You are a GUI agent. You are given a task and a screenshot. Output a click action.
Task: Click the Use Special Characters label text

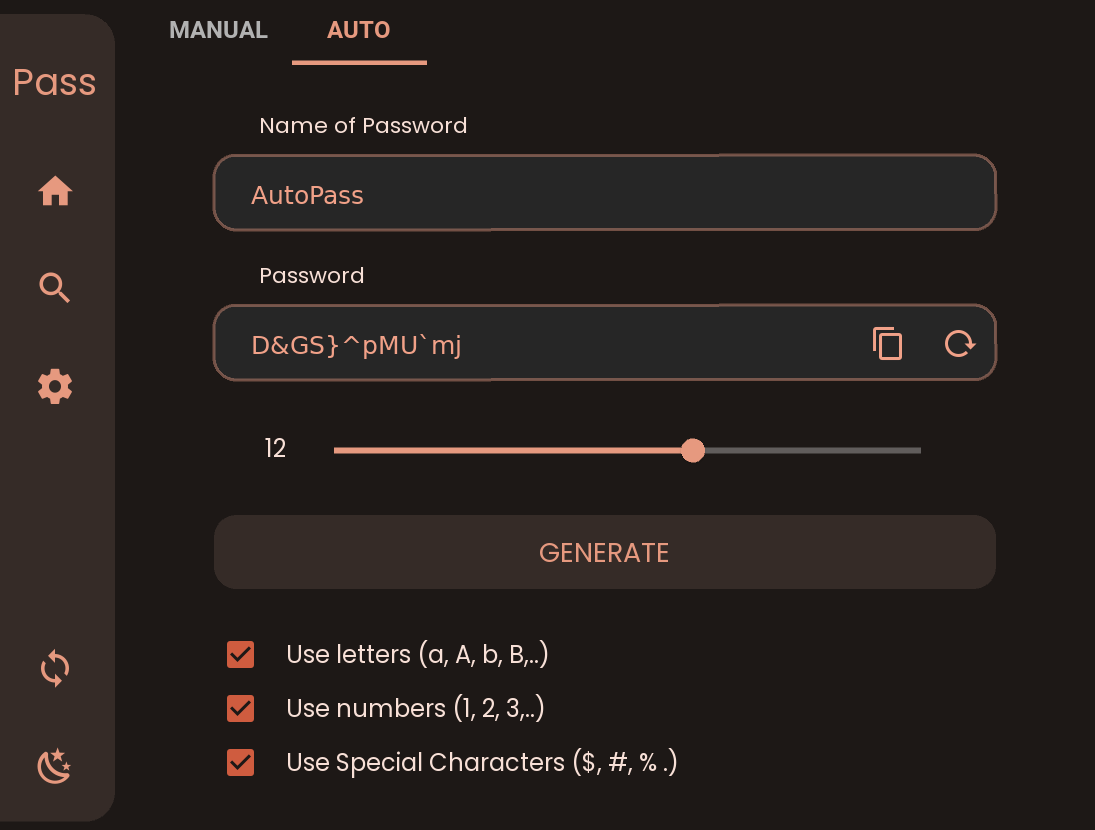[482, 762]
